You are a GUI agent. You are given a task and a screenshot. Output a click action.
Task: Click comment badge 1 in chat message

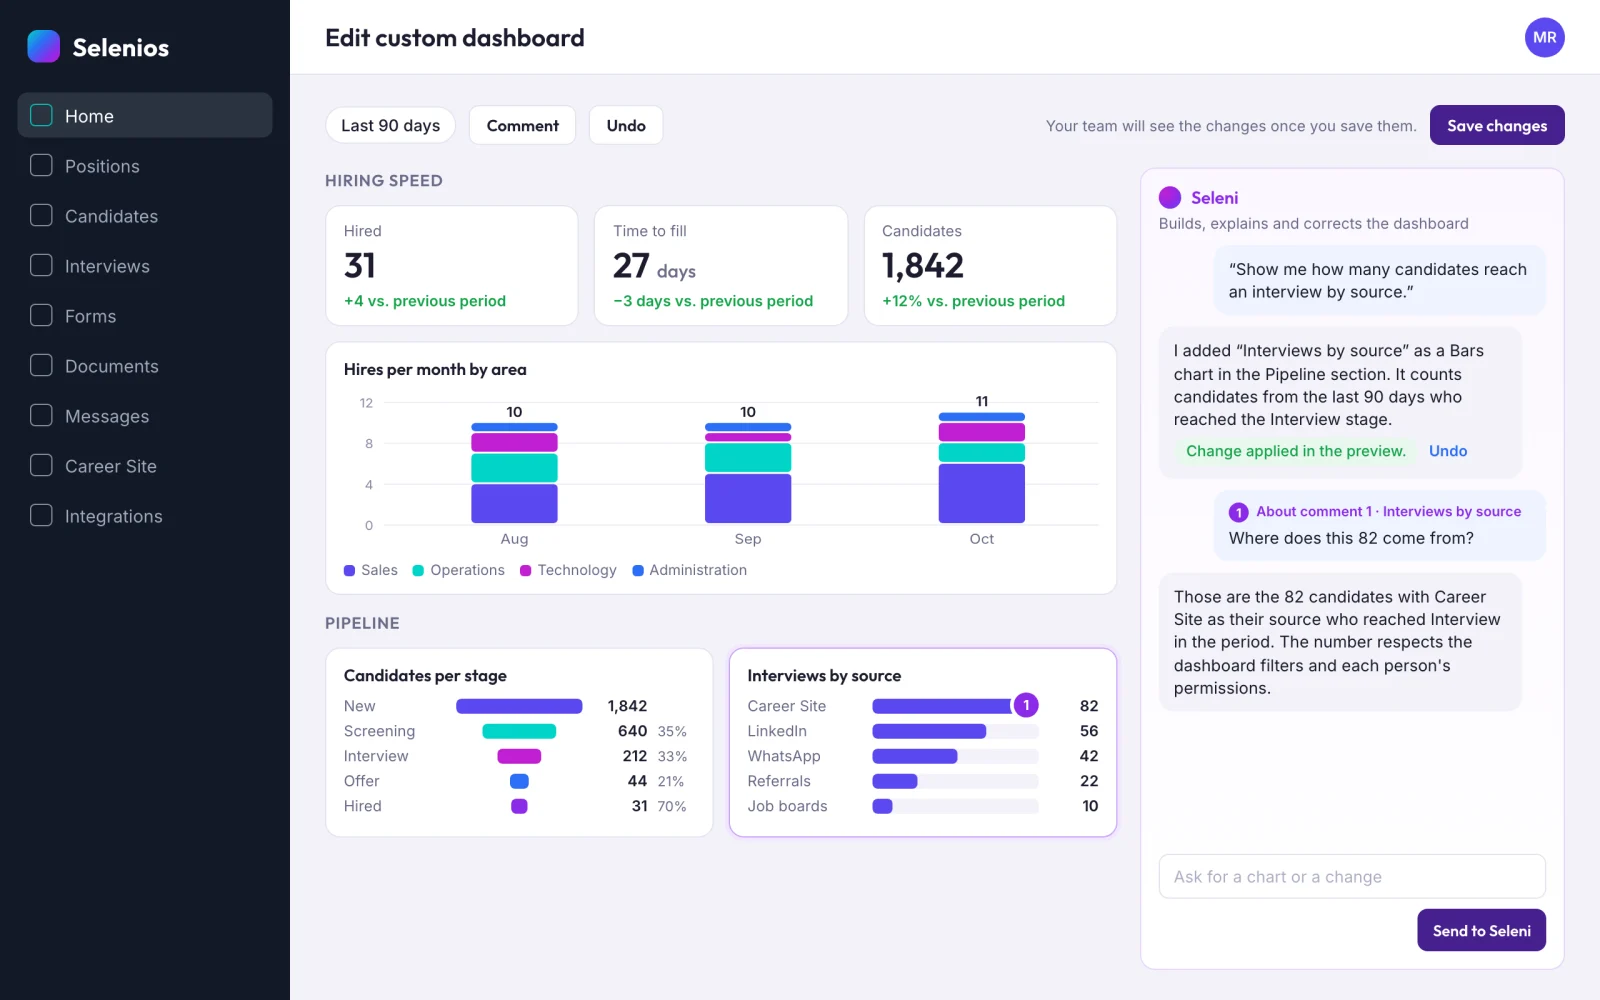pyautogui.click(x=1238, y=512)
